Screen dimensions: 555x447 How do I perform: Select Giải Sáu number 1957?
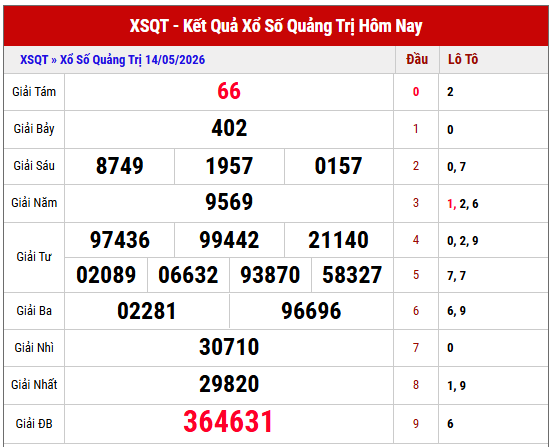(x=229, y=166)
